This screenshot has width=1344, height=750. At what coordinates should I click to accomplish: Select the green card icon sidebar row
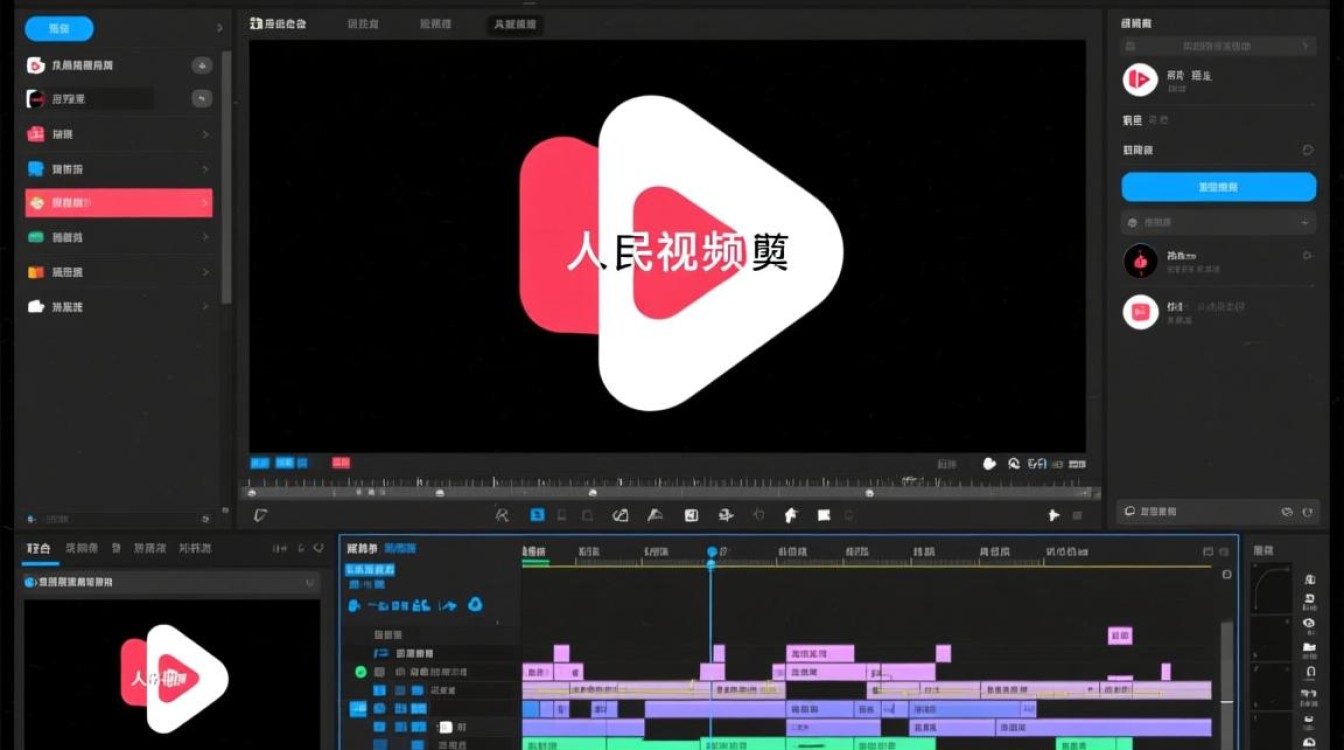coord(118,237)
